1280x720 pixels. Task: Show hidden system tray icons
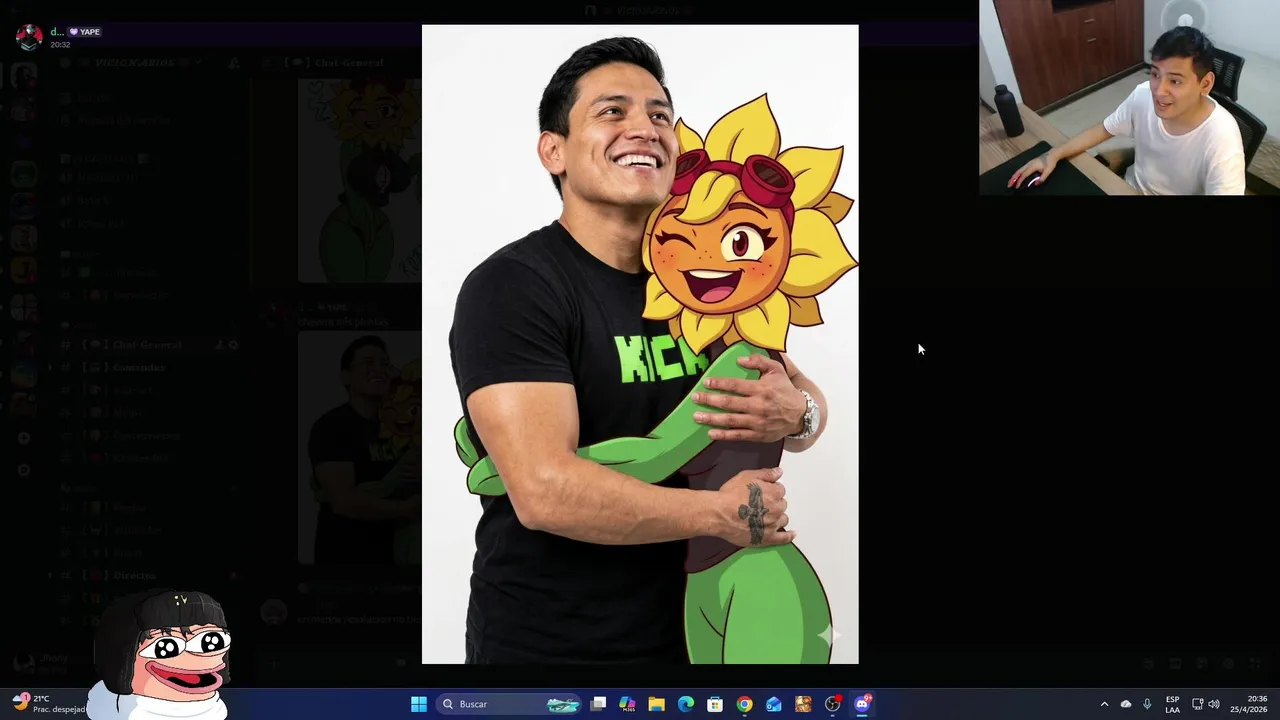coord(1104,704)
